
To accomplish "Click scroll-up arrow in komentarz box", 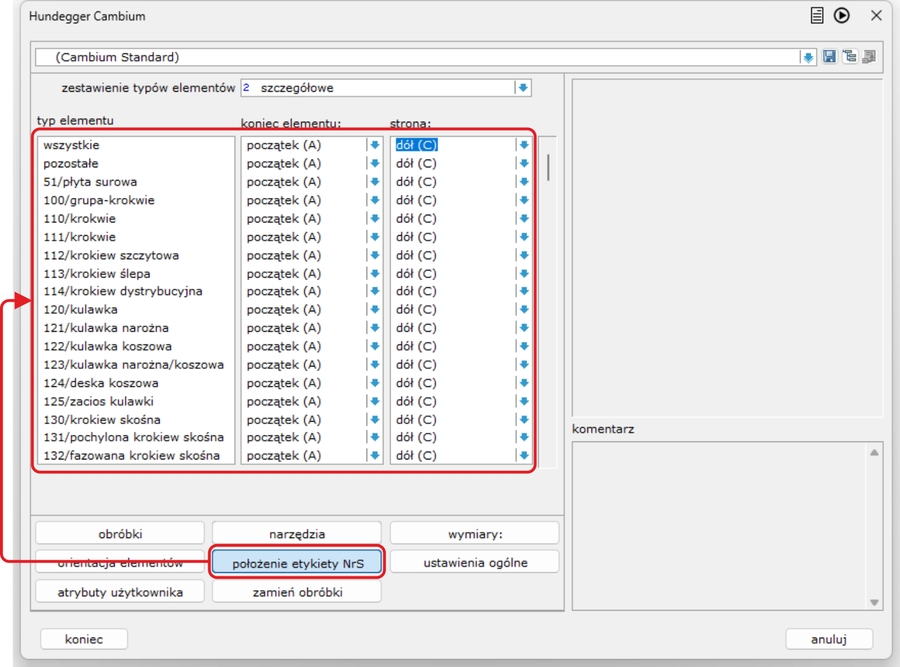I will tap(875, 453).
